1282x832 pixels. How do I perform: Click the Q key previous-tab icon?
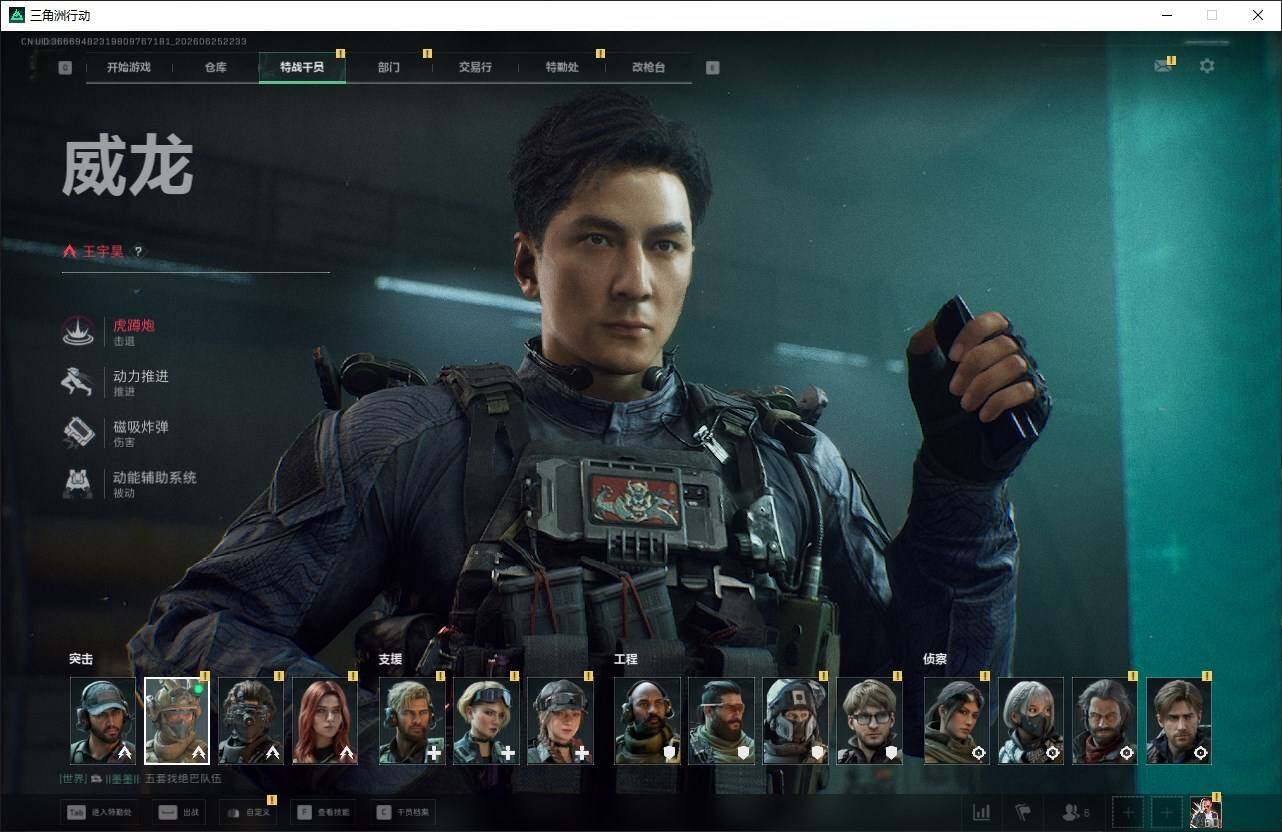click(x=65, y=68)
